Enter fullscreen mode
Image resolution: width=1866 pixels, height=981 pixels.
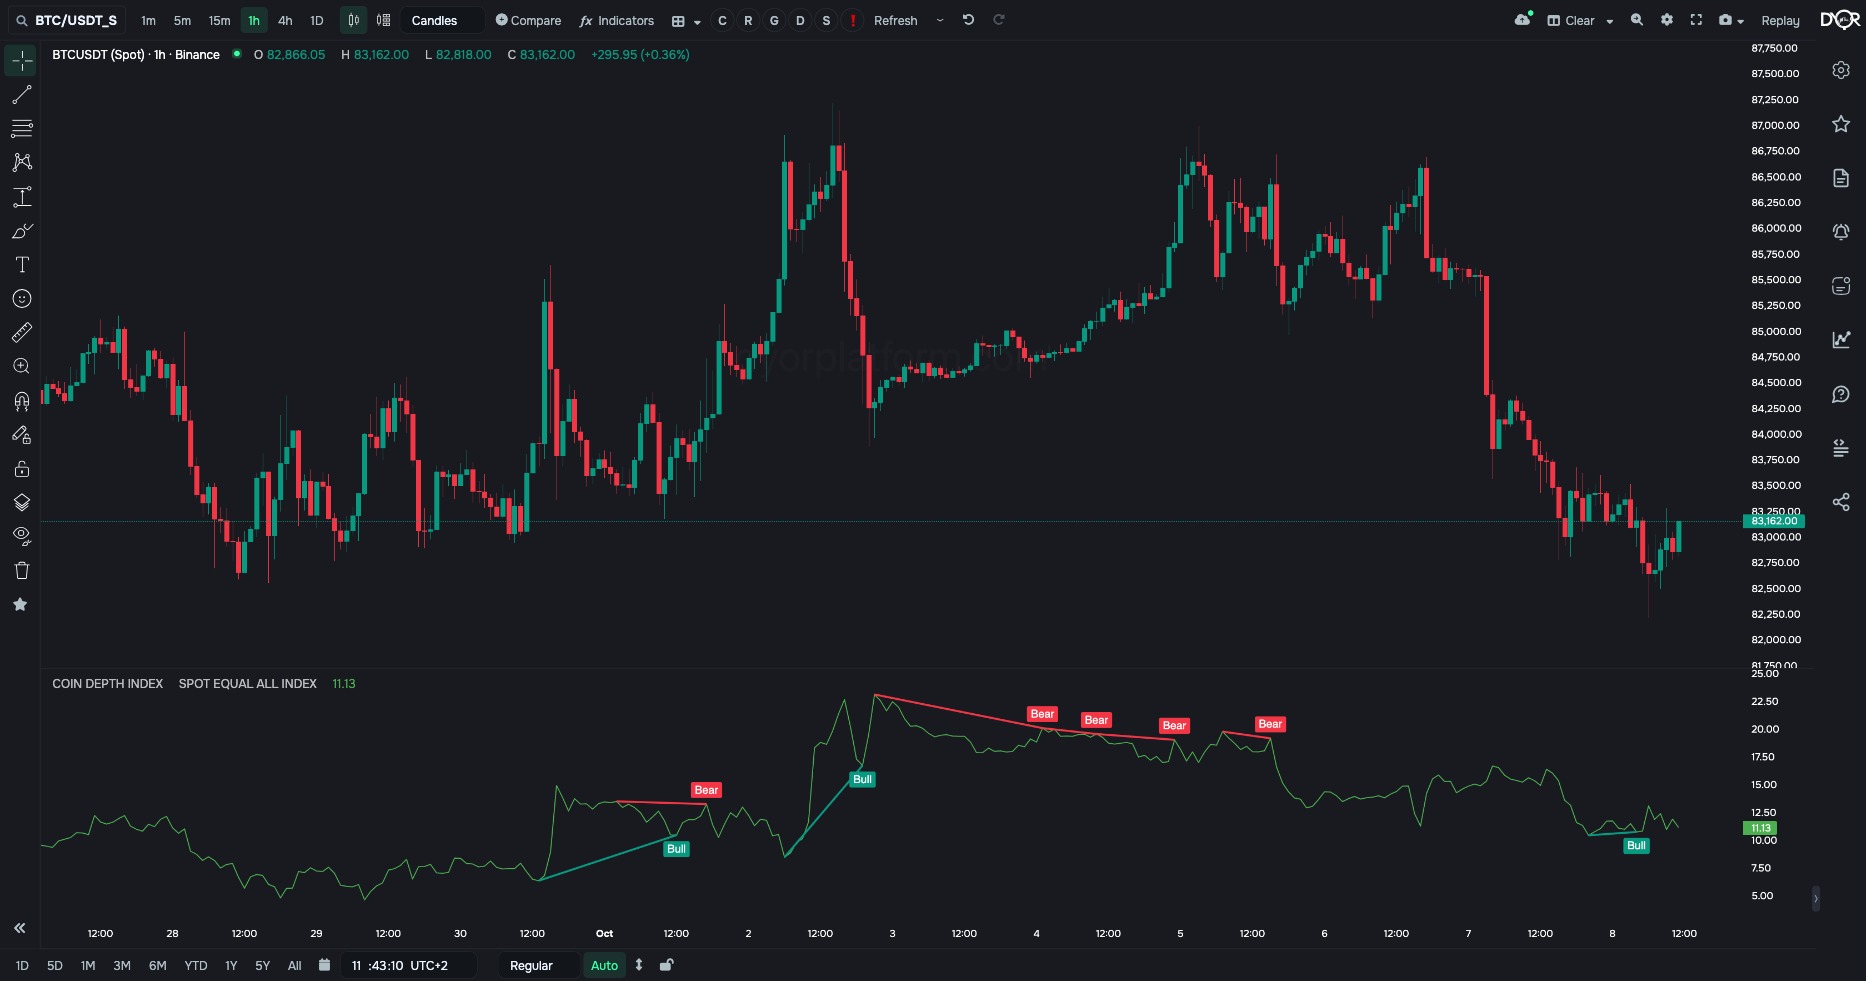coord(1696,20)
